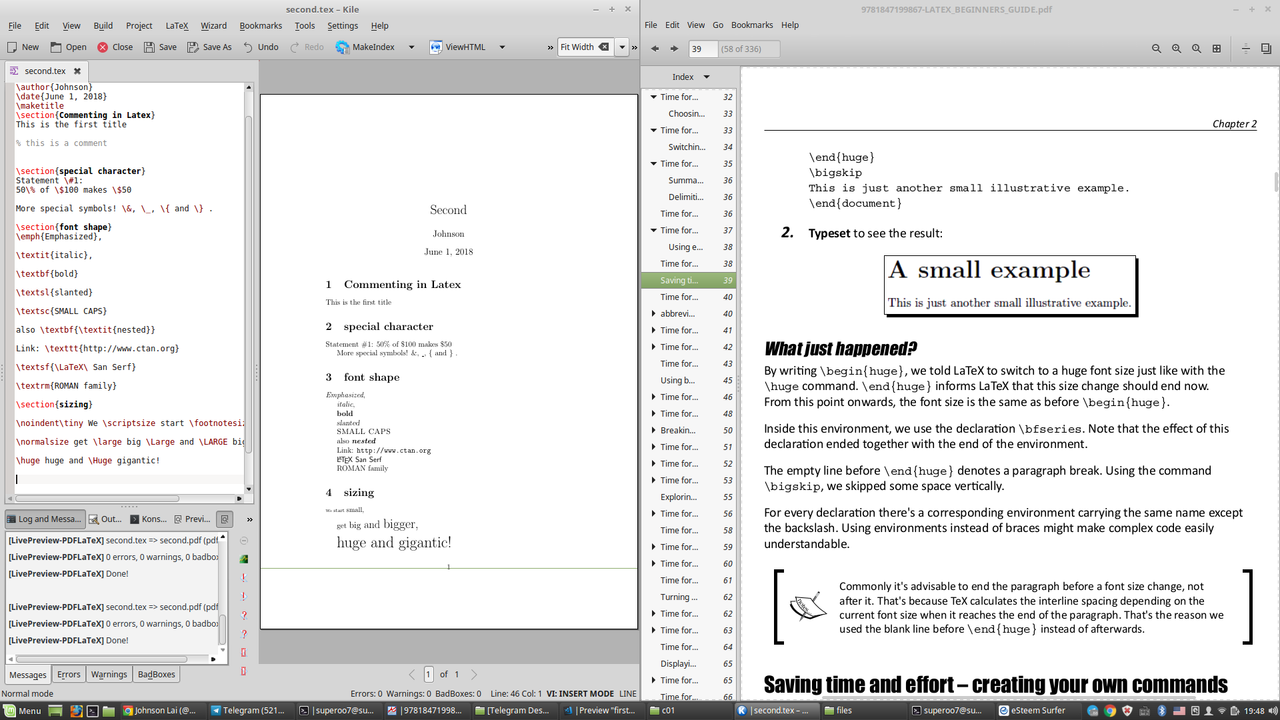The width and height of the screenshot is (1280, 720).
Task: Open the Fit Width zoom dropdown
Action: click(x=622, y=47)
